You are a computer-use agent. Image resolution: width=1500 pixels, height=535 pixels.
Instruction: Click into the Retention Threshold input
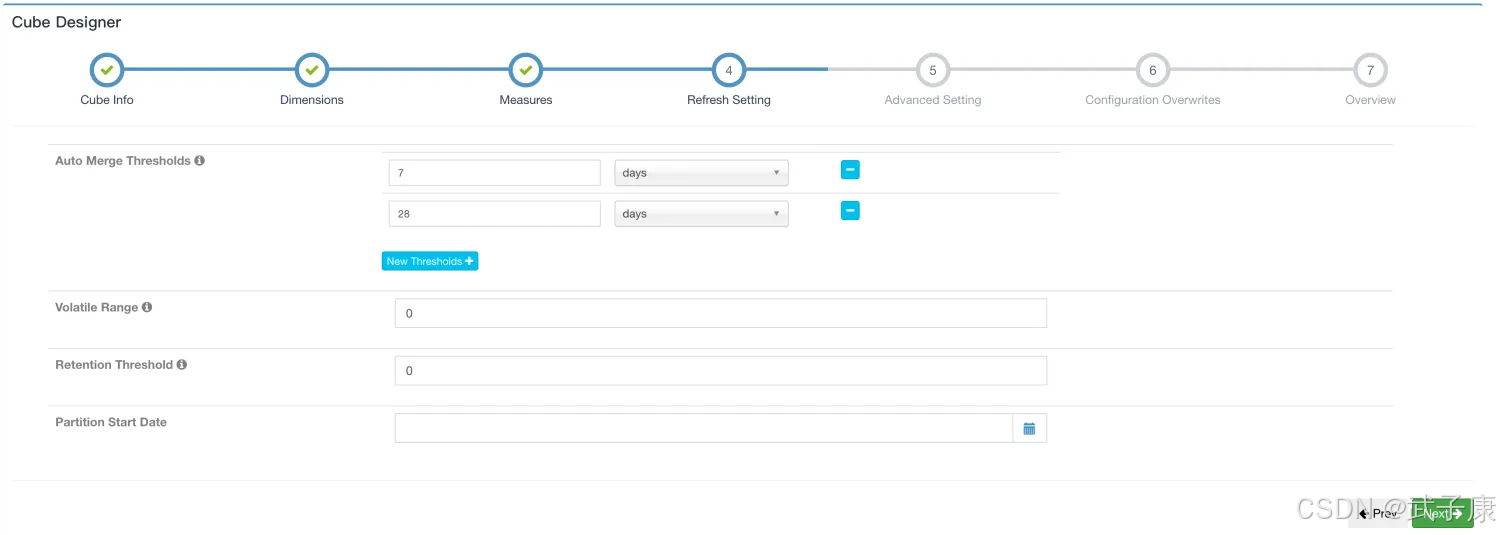pos(721,370)
